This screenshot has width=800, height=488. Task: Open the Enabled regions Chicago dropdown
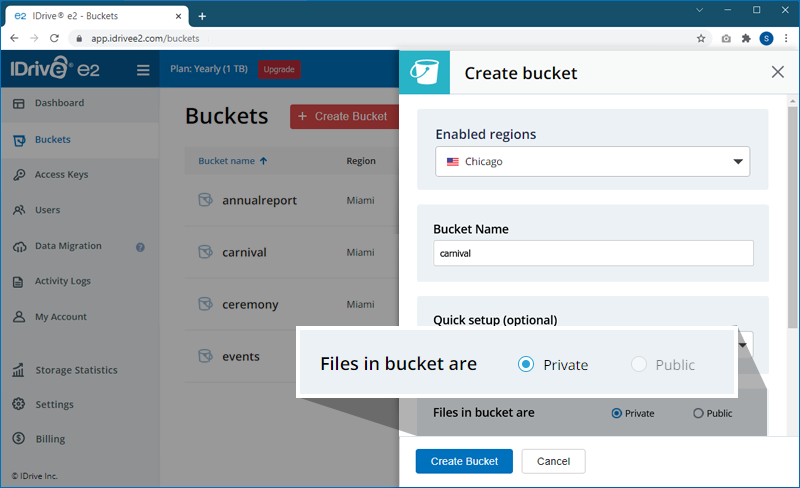[x=592, y=161]
